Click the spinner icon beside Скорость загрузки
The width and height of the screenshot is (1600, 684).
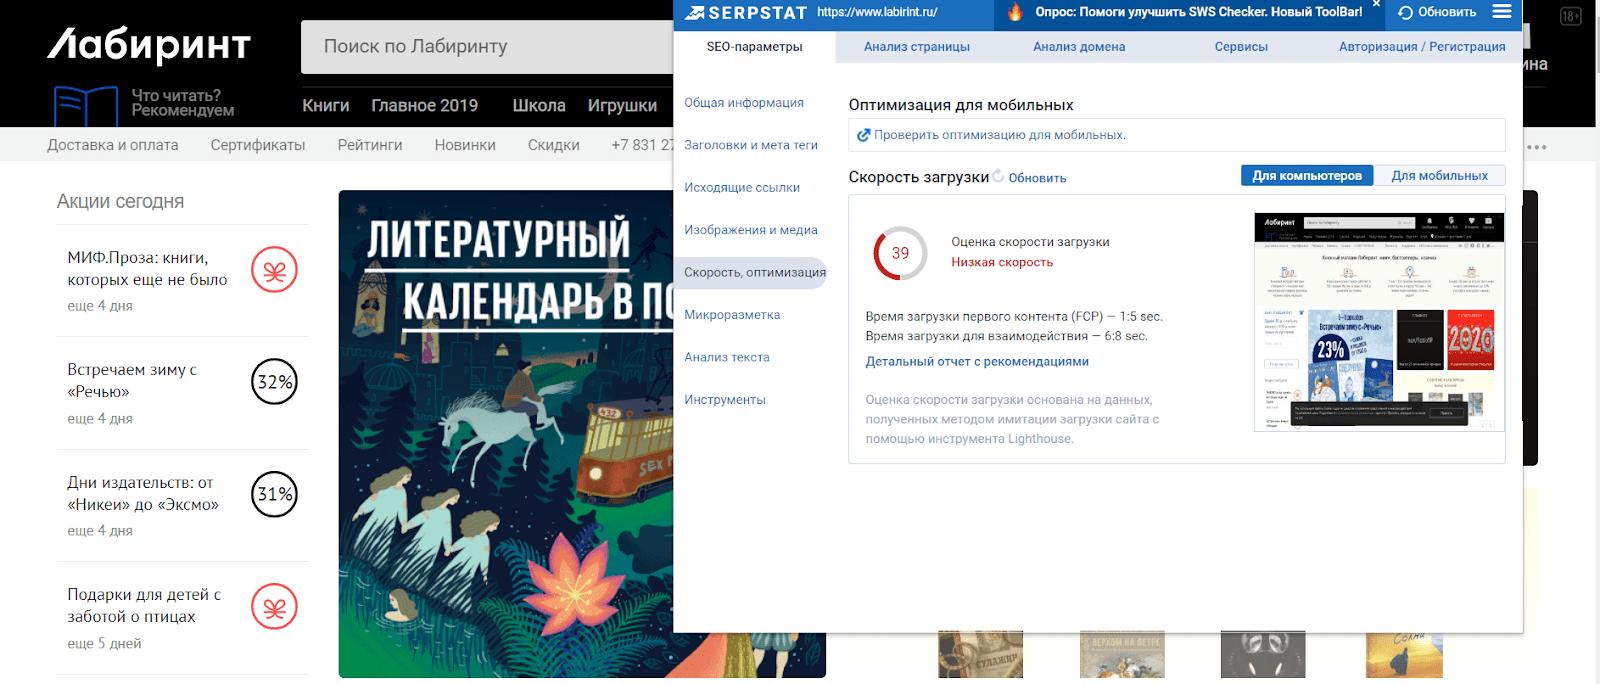(998, 176)
